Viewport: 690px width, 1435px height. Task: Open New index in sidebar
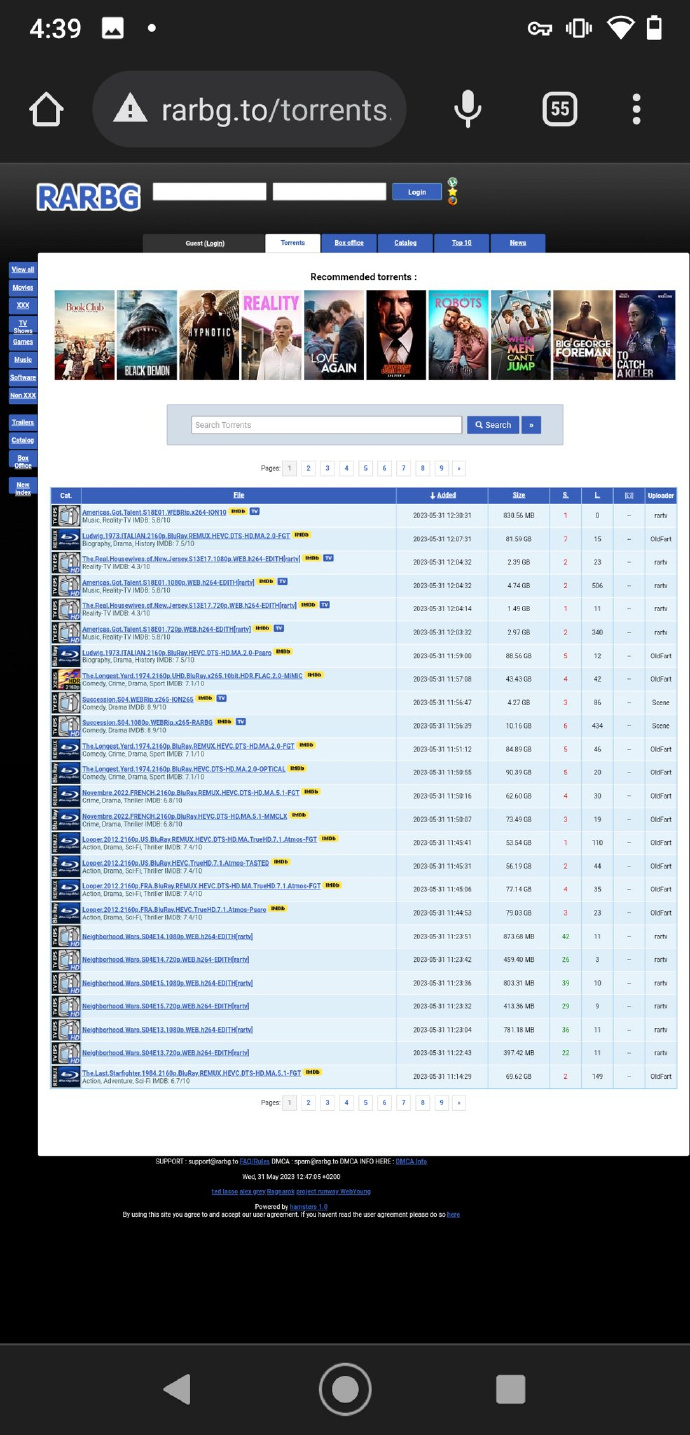click(x=22, y=488)
